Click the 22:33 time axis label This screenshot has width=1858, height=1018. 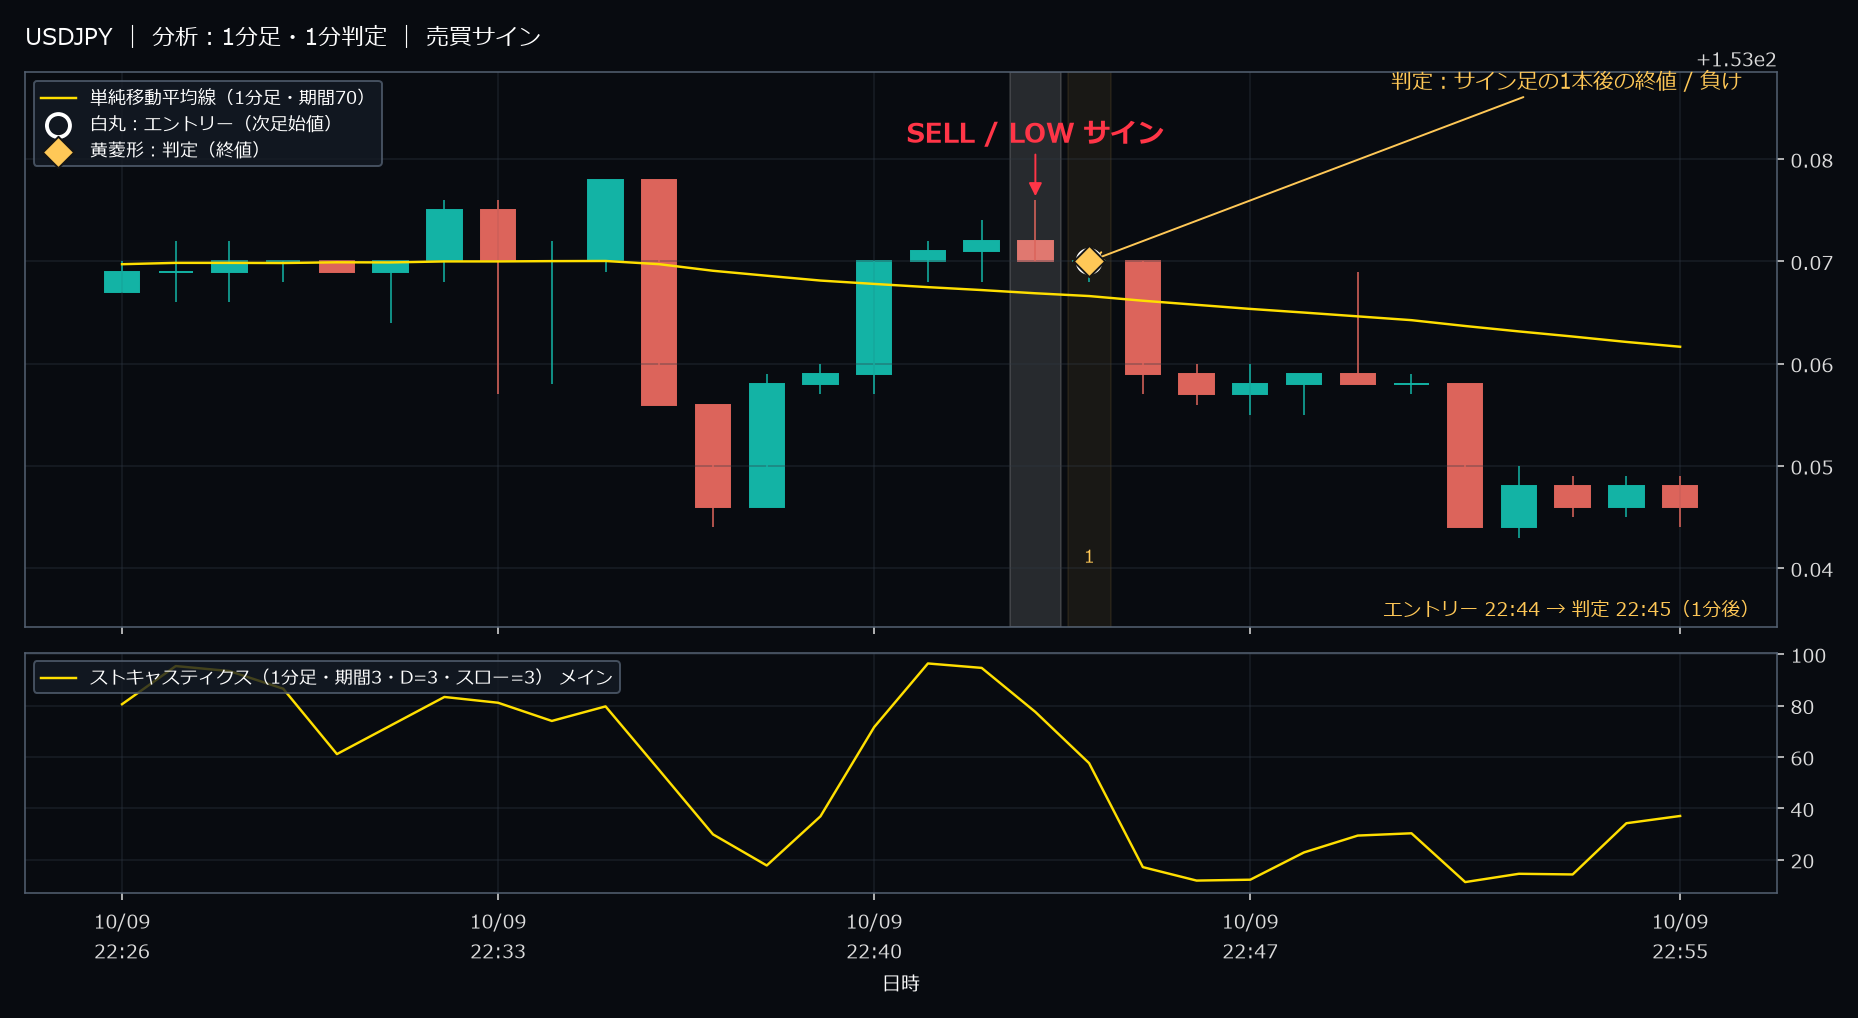point(498,952)
